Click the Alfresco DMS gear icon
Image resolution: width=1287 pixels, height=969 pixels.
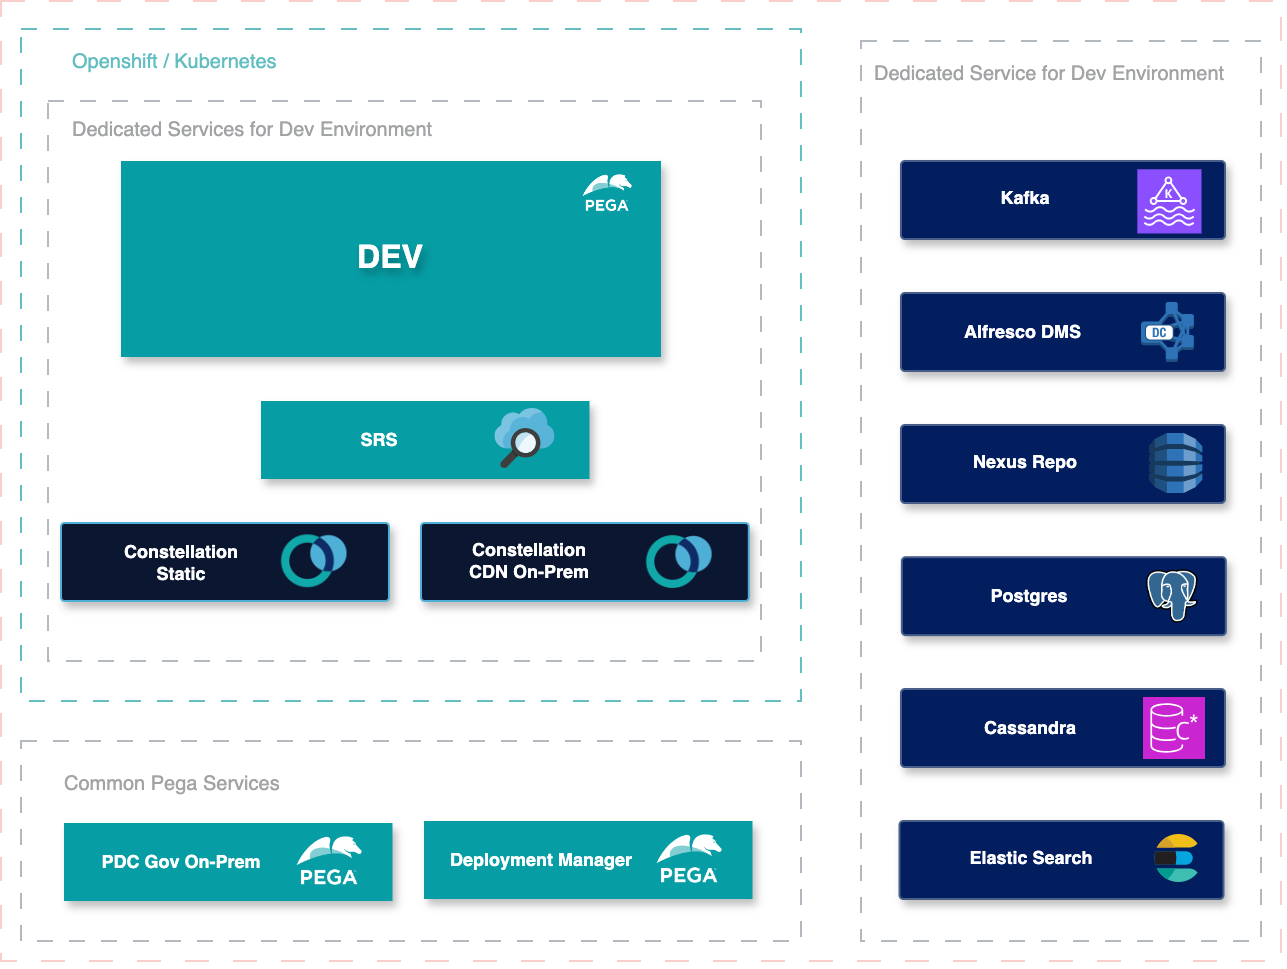click(x=1168, y=332)
